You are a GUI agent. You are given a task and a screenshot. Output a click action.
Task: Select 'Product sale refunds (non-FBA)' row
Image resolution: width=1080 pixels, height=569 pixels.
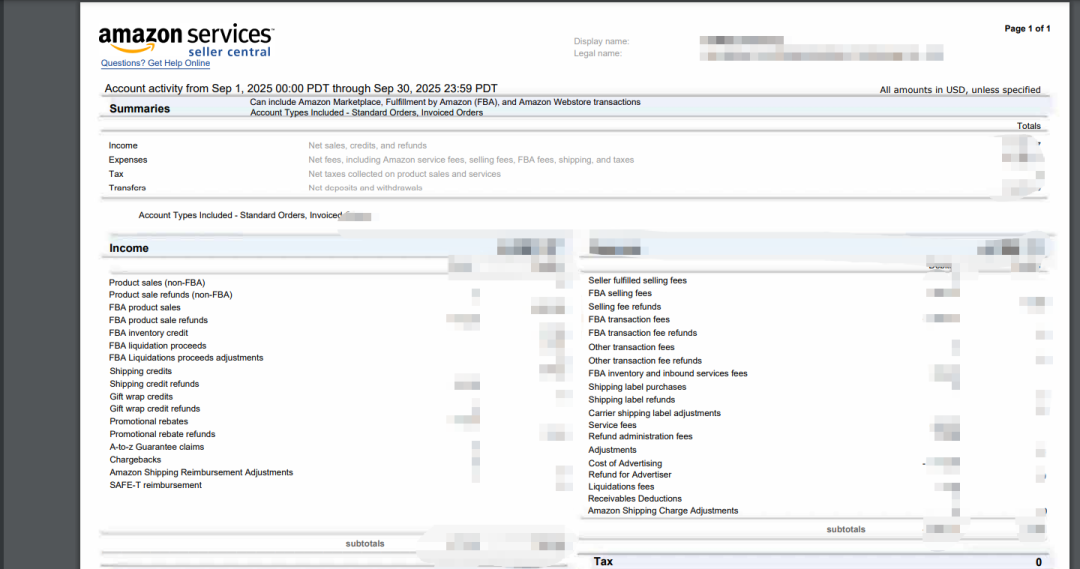pyautogui.click(x=171, y=295)
